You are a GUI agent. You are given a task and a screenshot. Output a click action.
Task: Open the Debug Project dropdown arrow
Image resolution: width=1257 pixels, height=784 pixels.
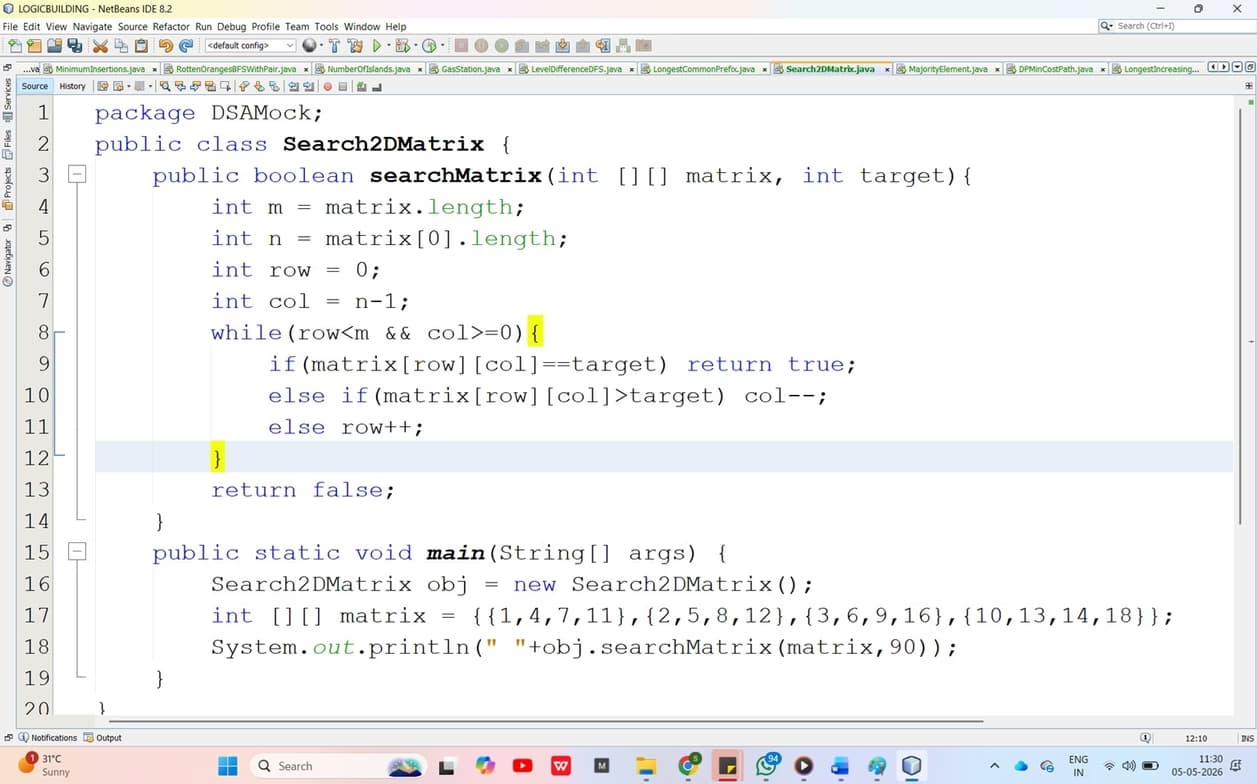(x=415, y=46)
